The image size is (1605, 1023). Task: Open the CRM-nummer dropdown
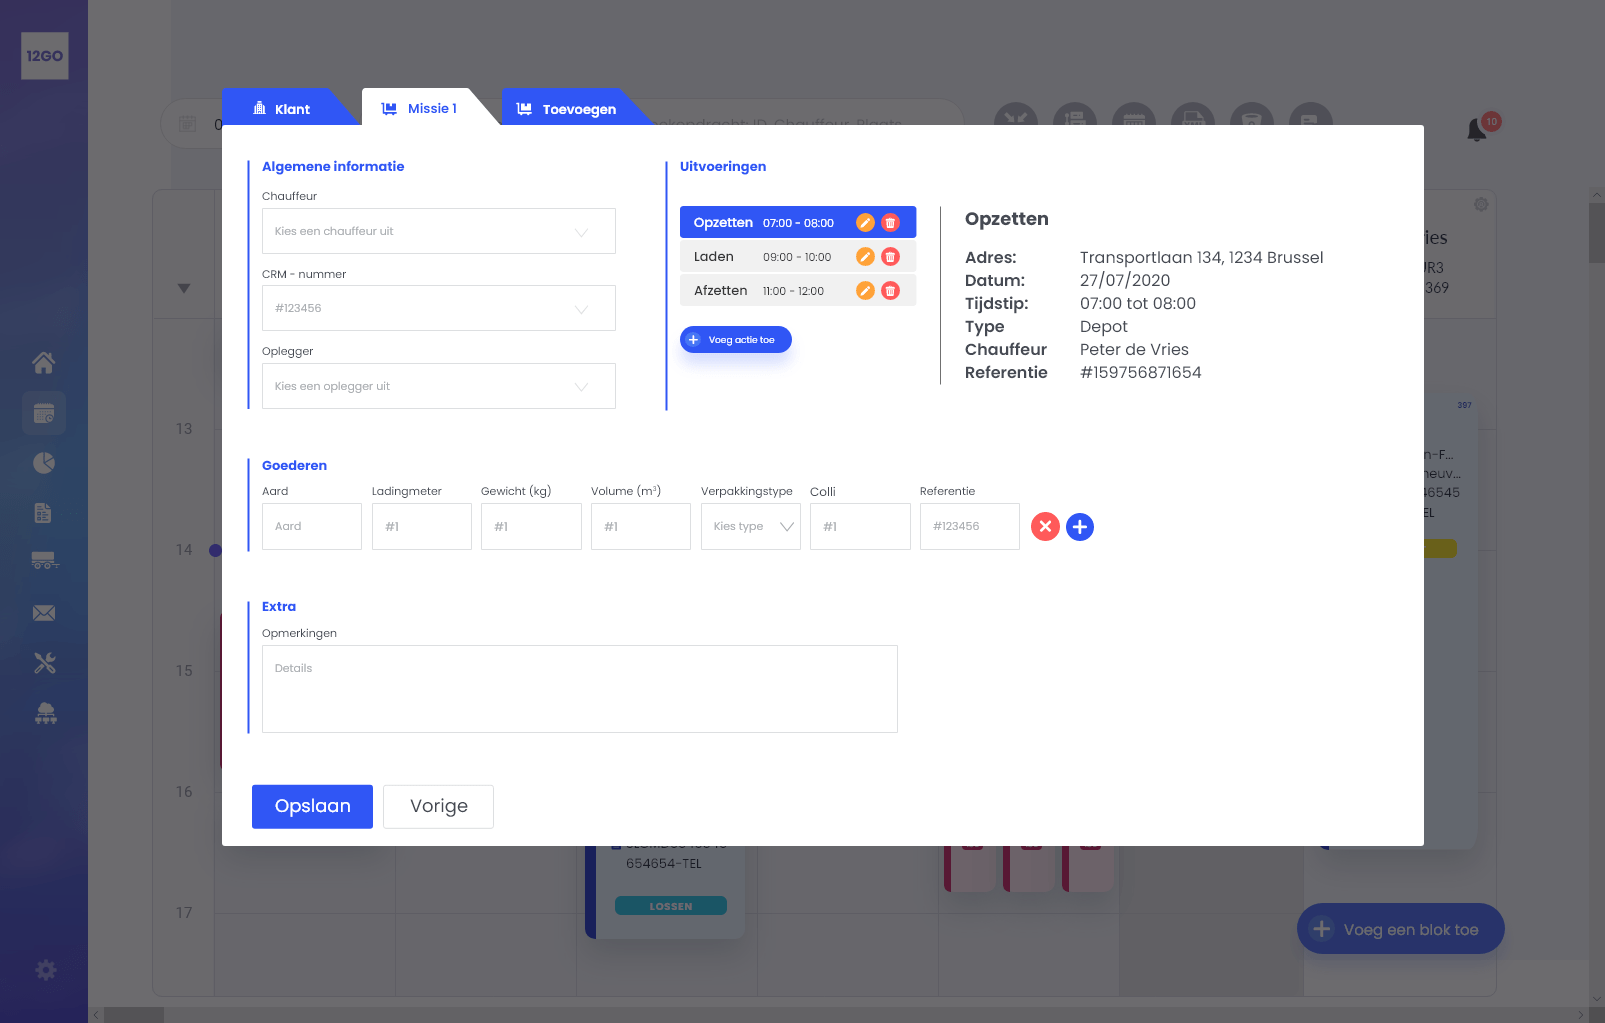coord(438,308)
